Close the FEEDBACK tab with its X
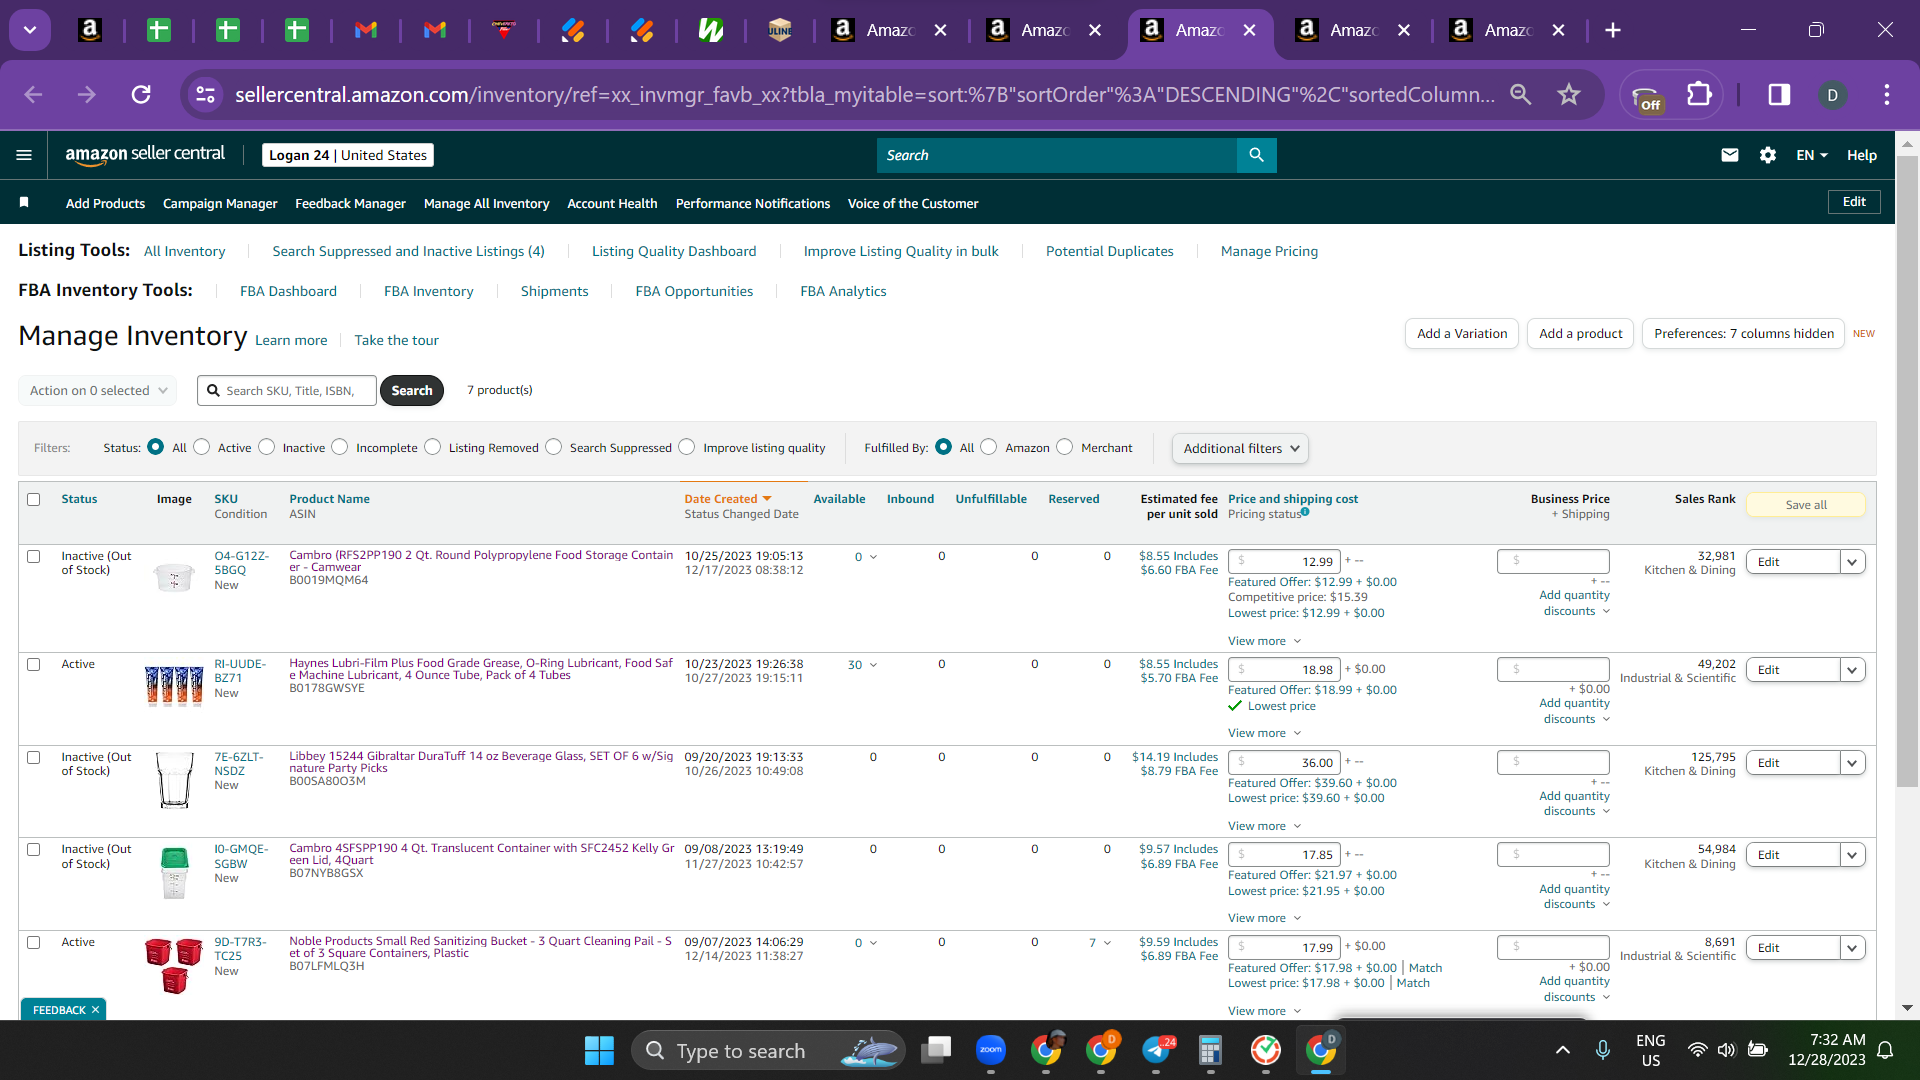Image resolution: width=1920 pixels, height=1080 pixels. [95, 1010]
